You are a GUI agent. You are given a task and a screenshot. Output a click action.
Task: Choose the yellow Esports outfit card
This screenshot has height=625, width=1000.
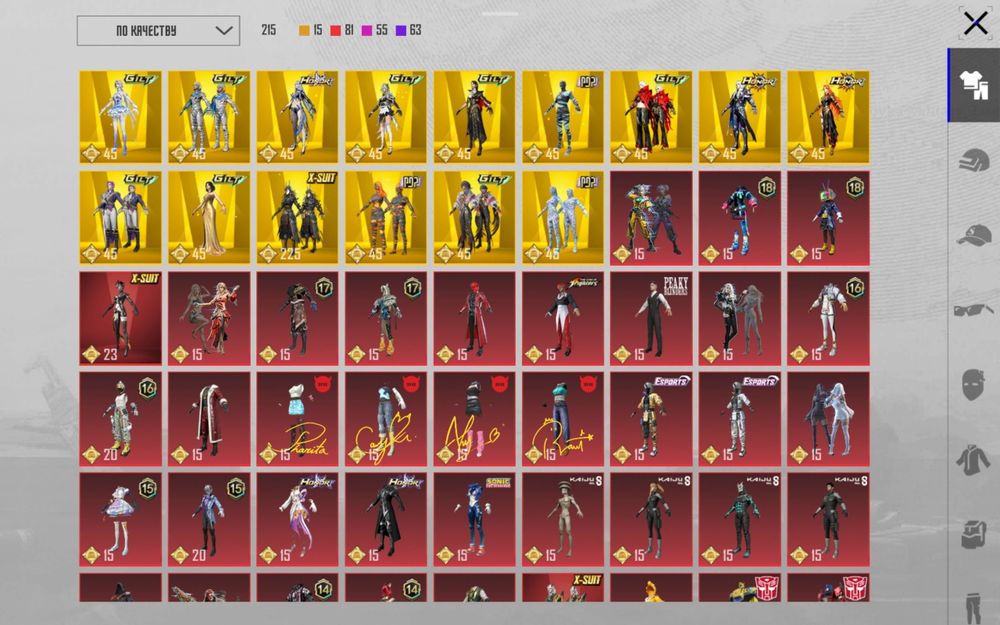click(651, 419)
